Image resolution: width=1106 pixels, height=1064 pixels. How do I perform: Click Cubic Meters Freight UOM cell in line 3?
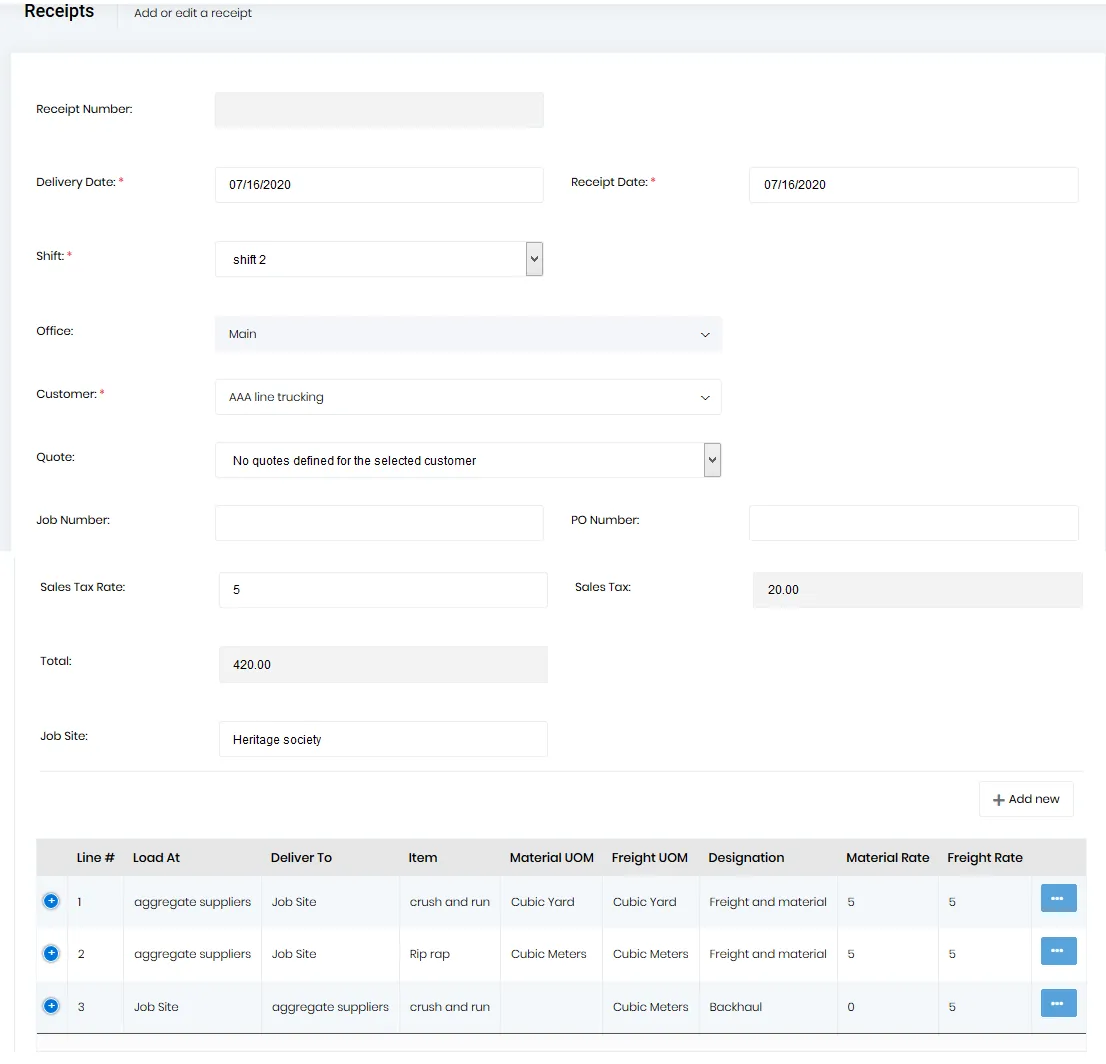(650, 1007)
